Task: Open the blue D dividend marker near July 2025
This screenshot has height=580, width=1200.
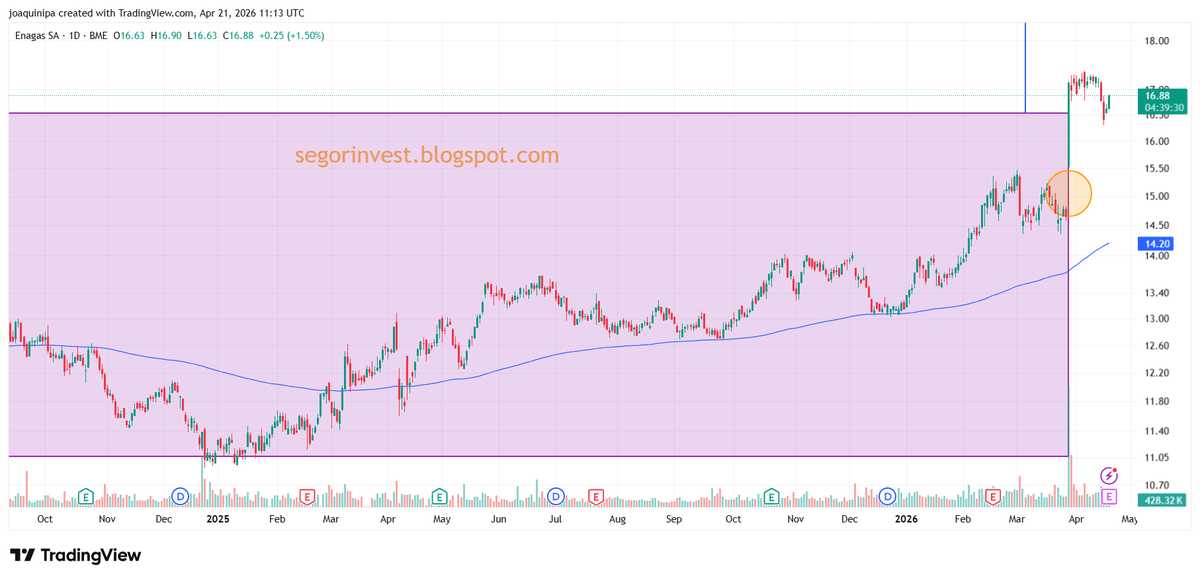Action: (x=555, y=496)
